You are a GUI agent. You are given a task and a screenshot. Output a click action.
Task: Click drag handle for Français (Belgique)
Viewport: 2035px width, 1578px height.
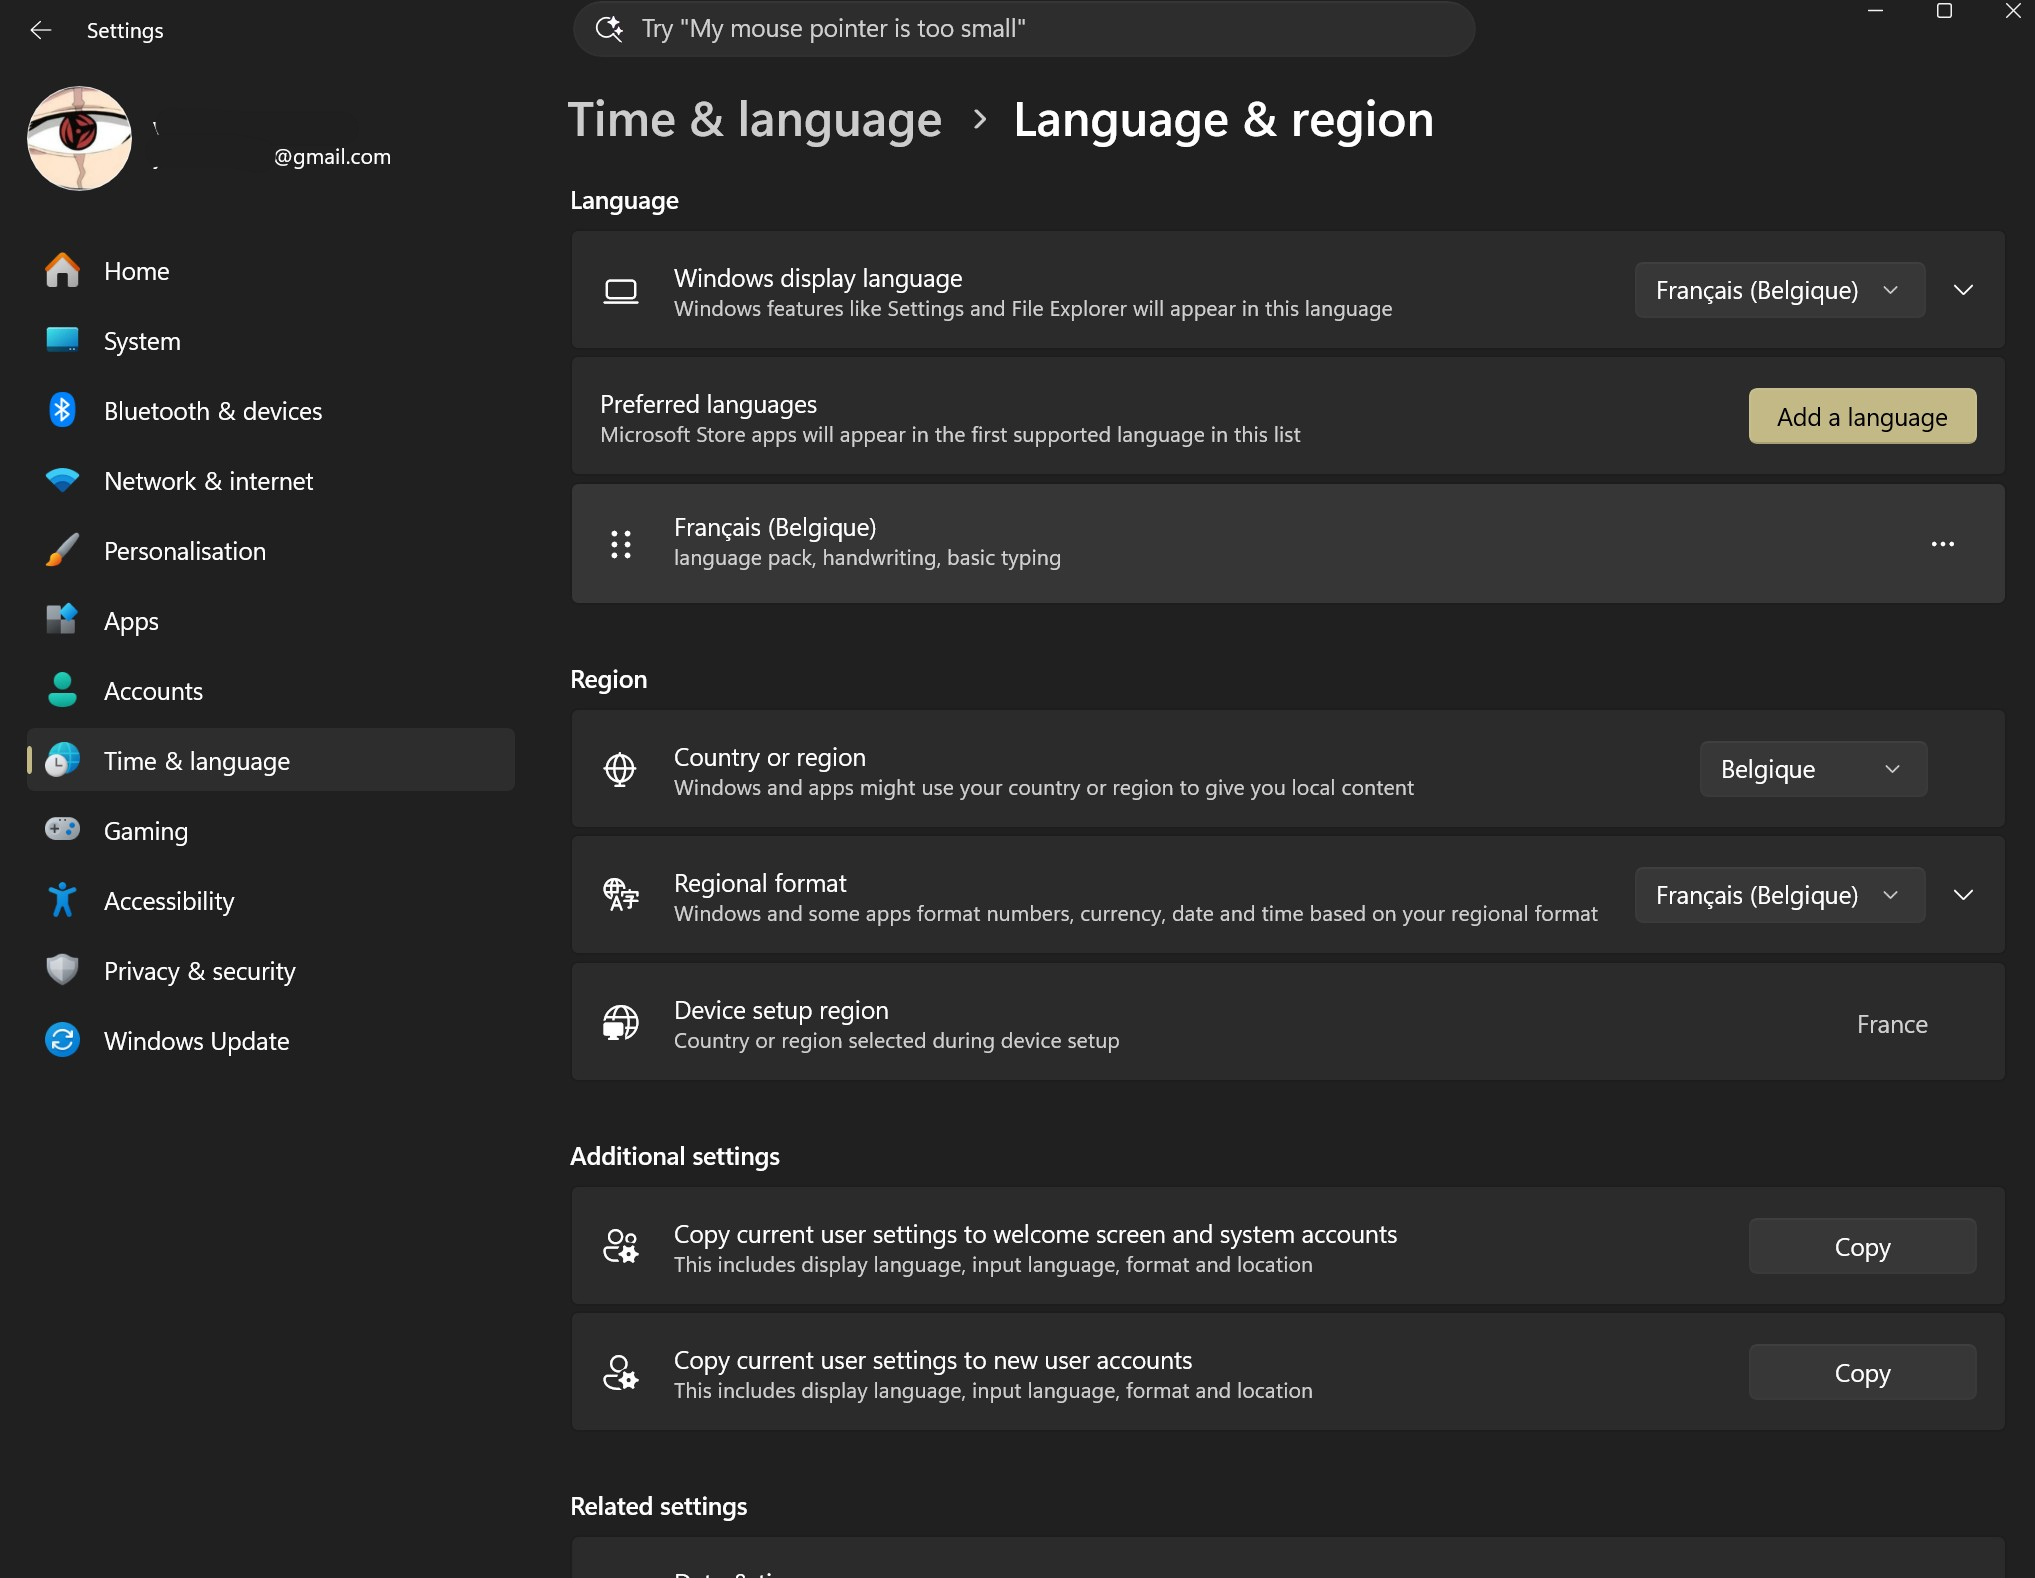coord(621,544)
